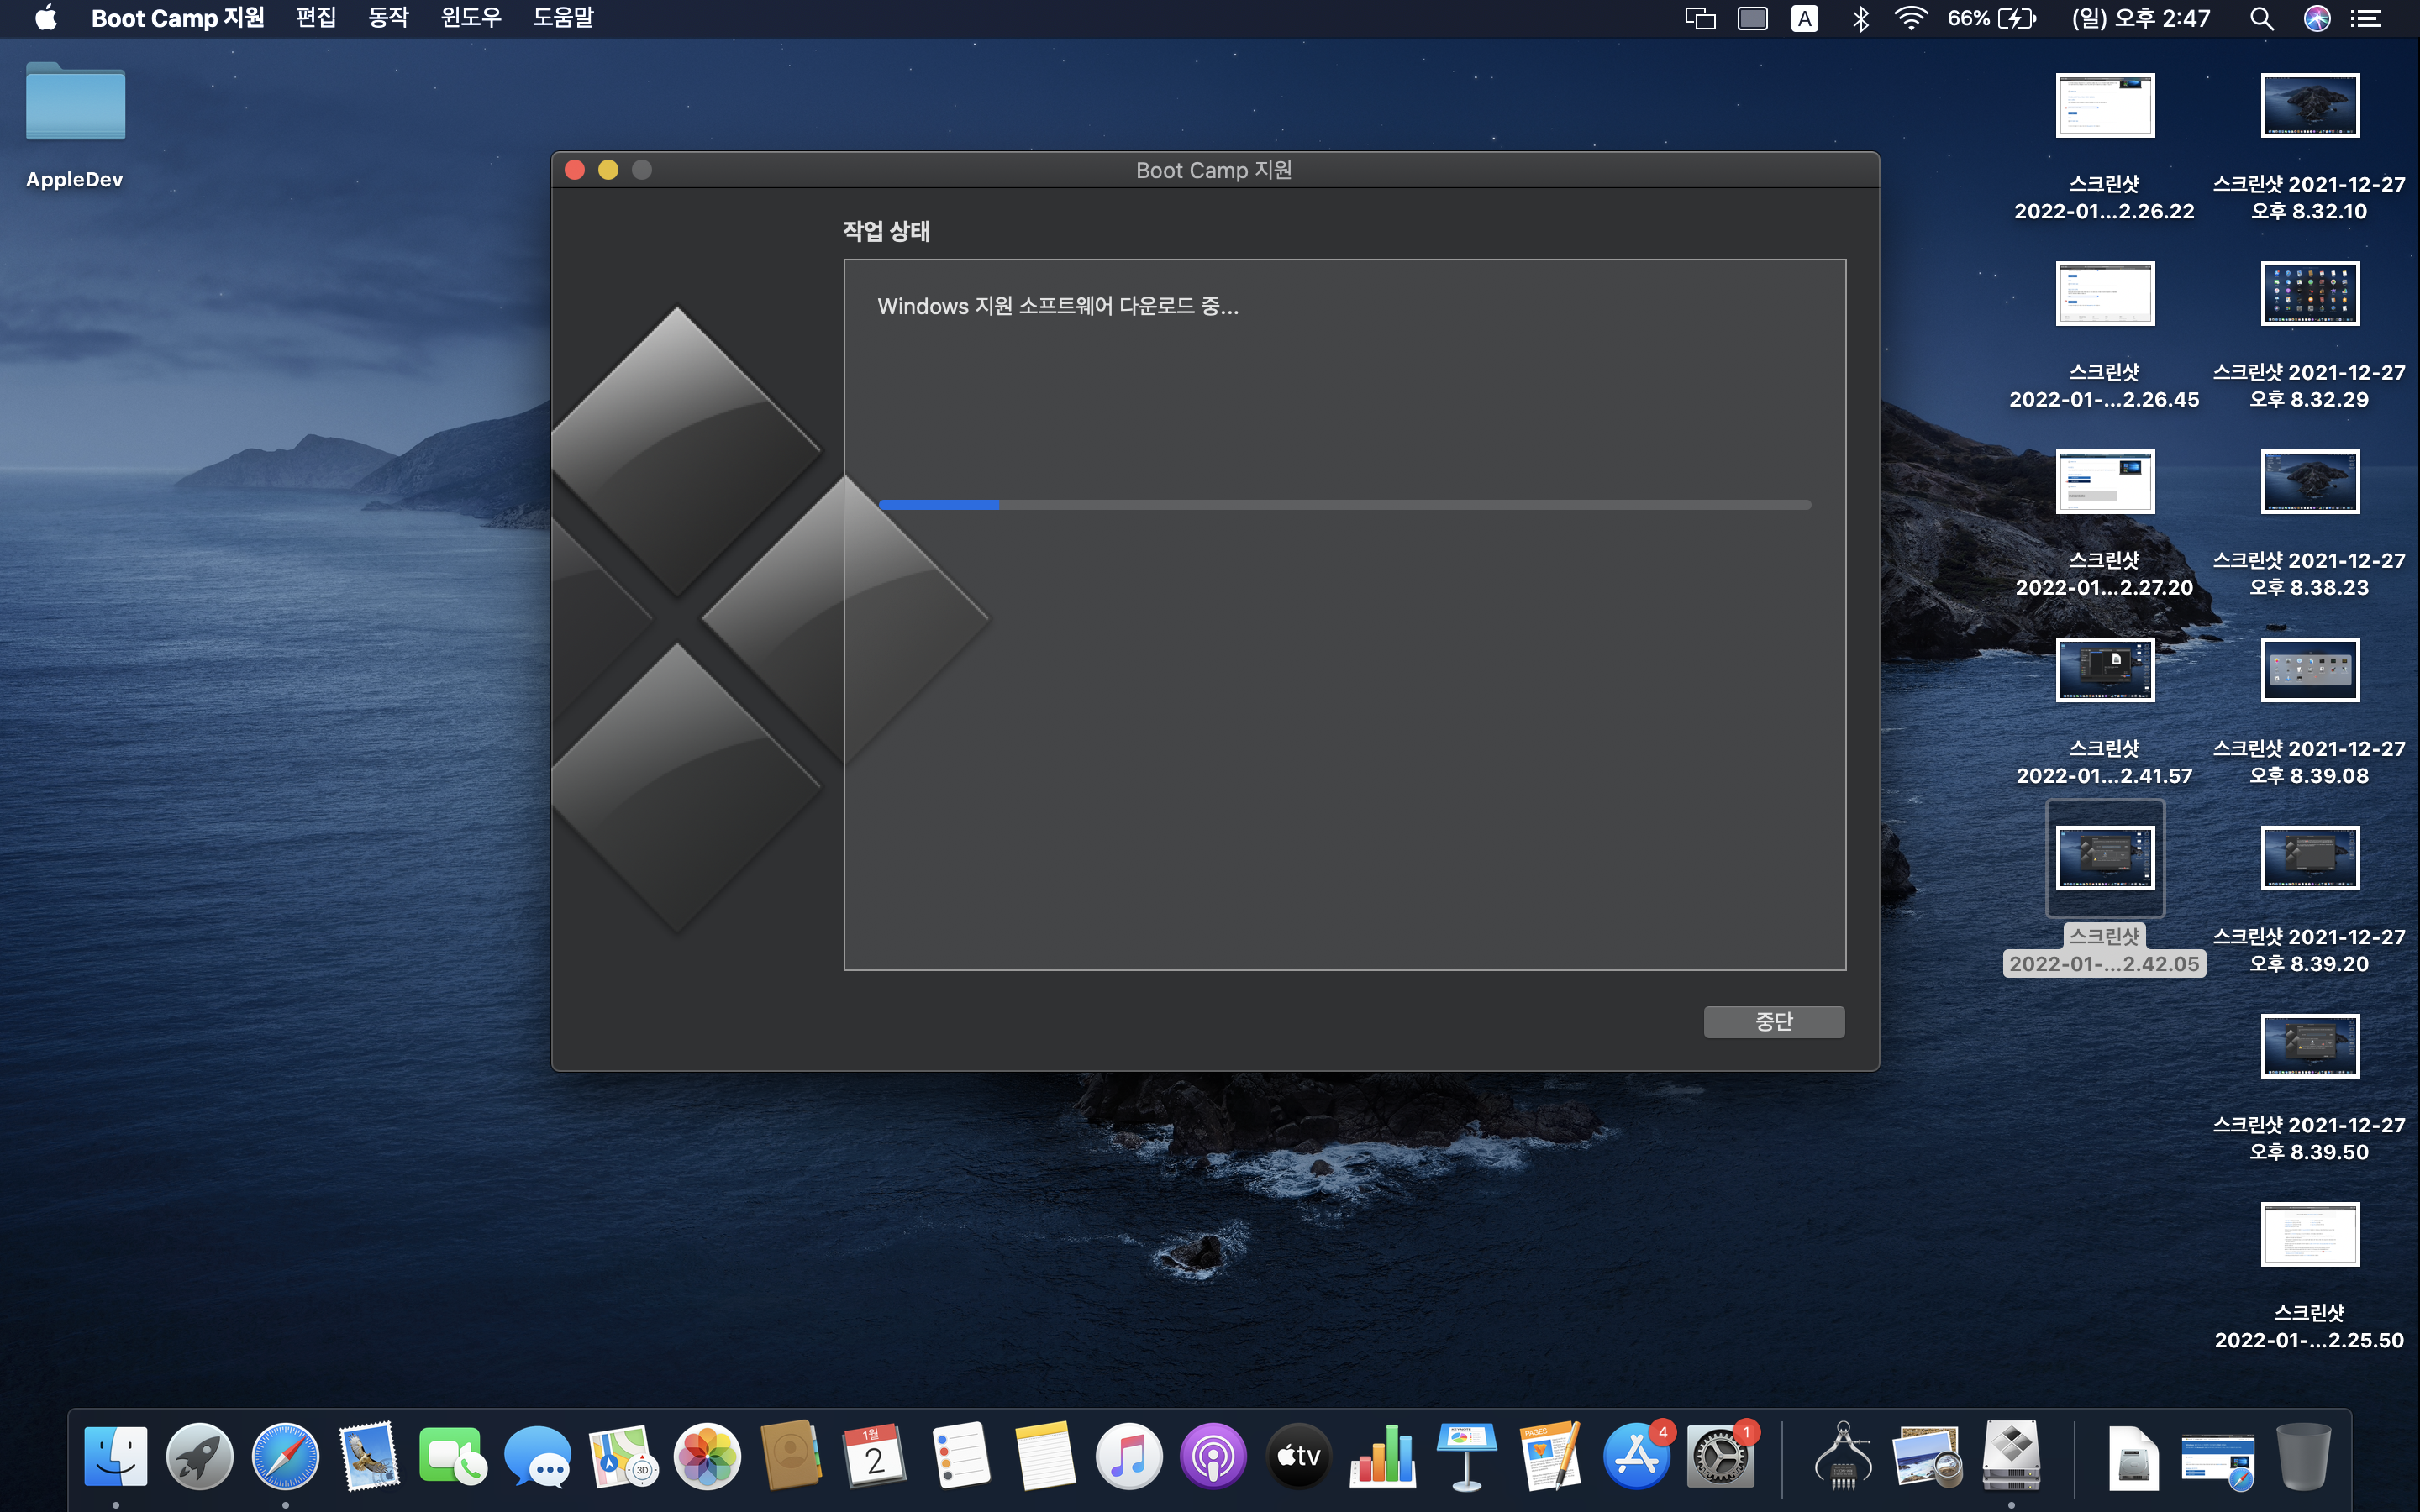Click the Bluetooth menu bar icon
The height and width of the screenshot is (1512, 2420).
coord(1860,18)
